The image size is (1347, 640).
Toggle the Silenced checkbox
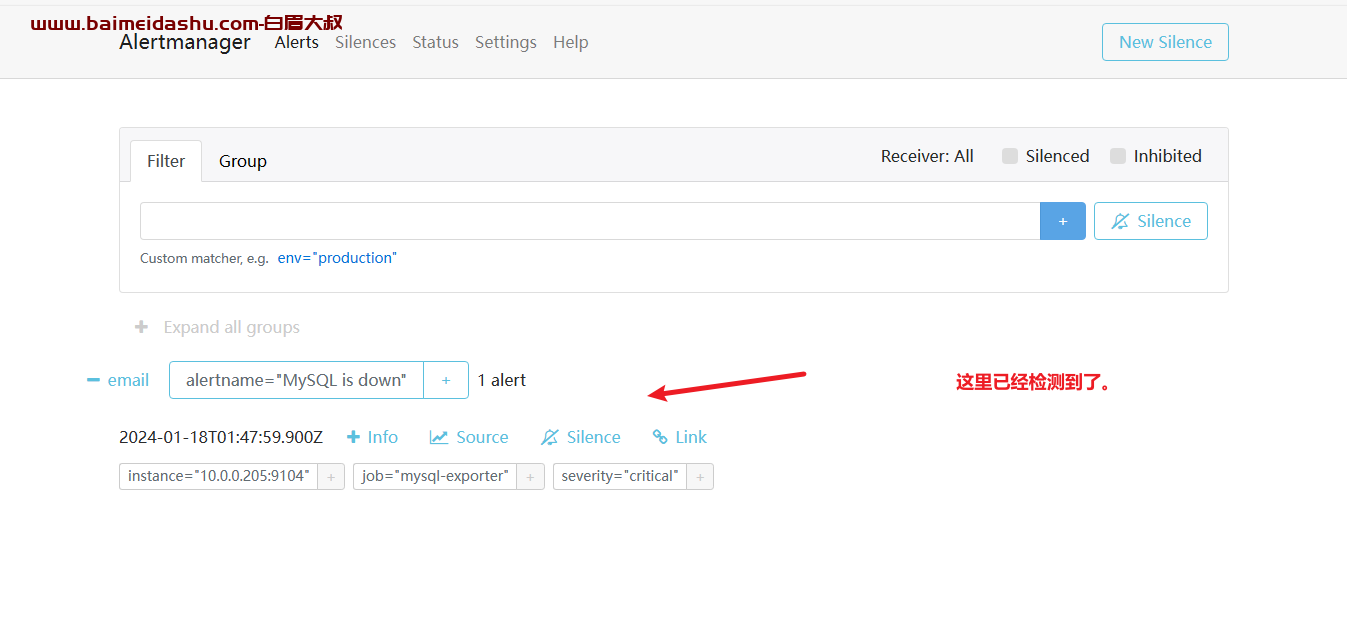pos(1010,156)
